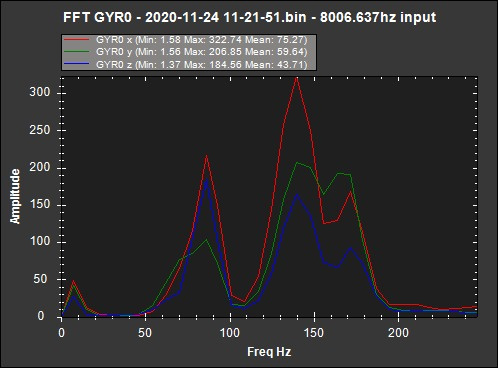Click the blue GYR0 z legend line swatch

click(76, 64)
